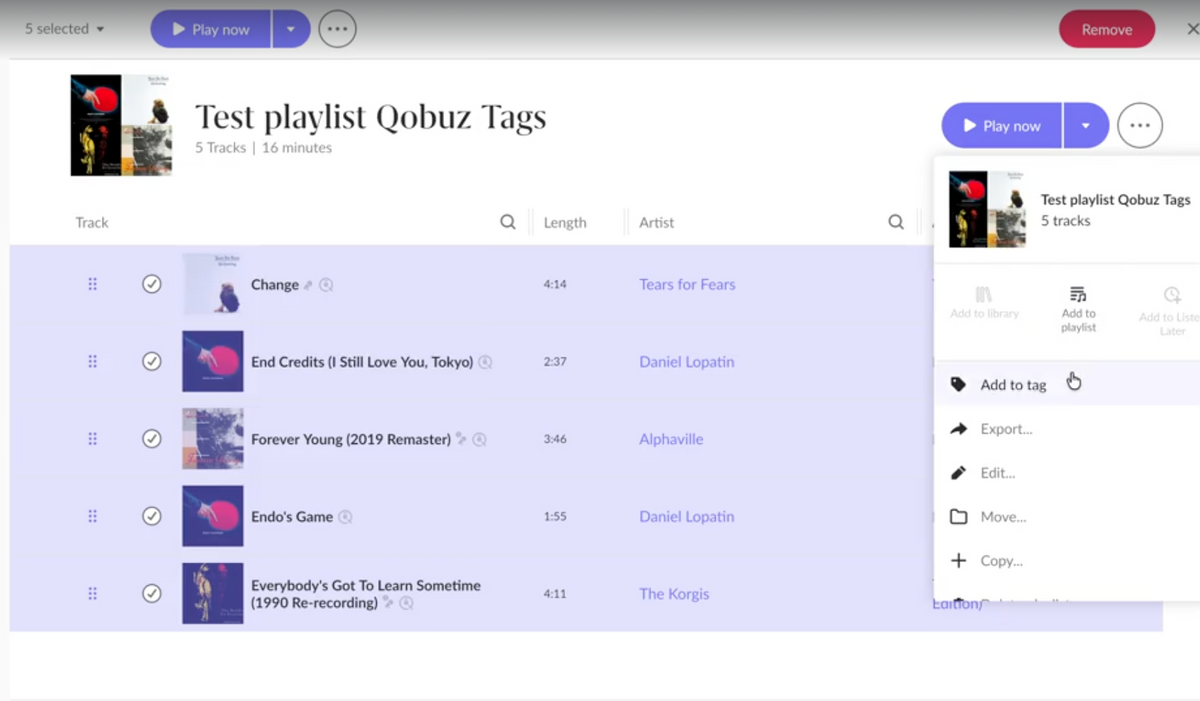Click 'Change' track title
Screen dimensions: 1200x701
point(275,284)
